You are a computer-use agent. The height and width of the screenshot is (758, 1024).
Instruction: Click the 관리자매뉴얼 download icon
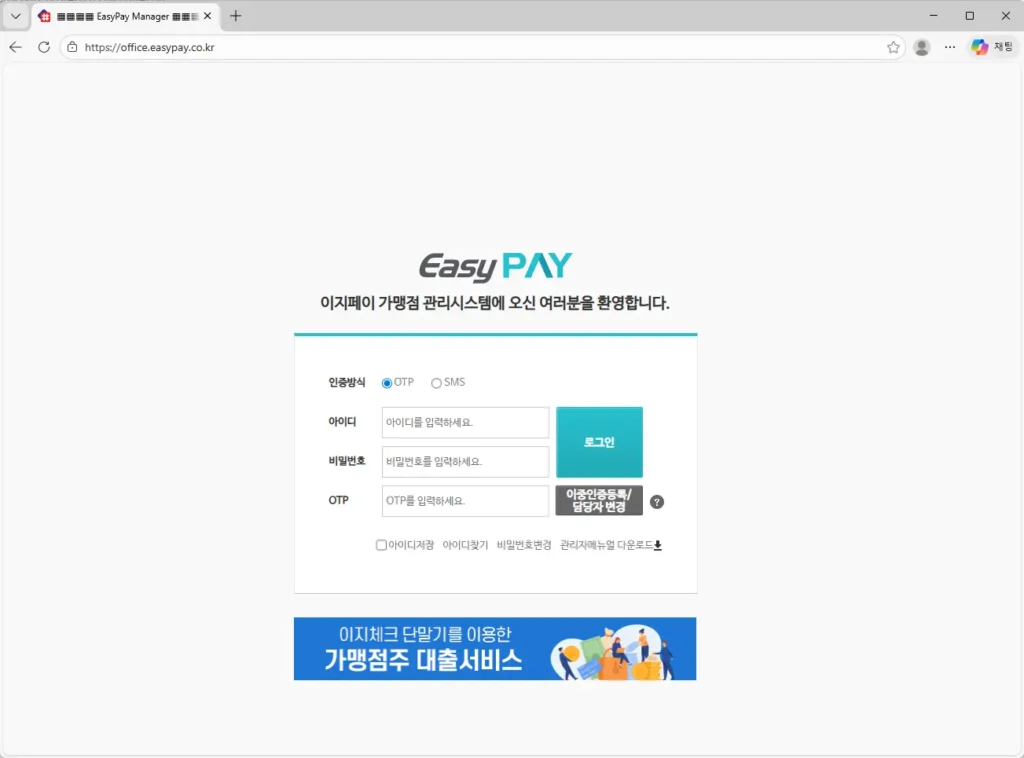pos(659,547)
